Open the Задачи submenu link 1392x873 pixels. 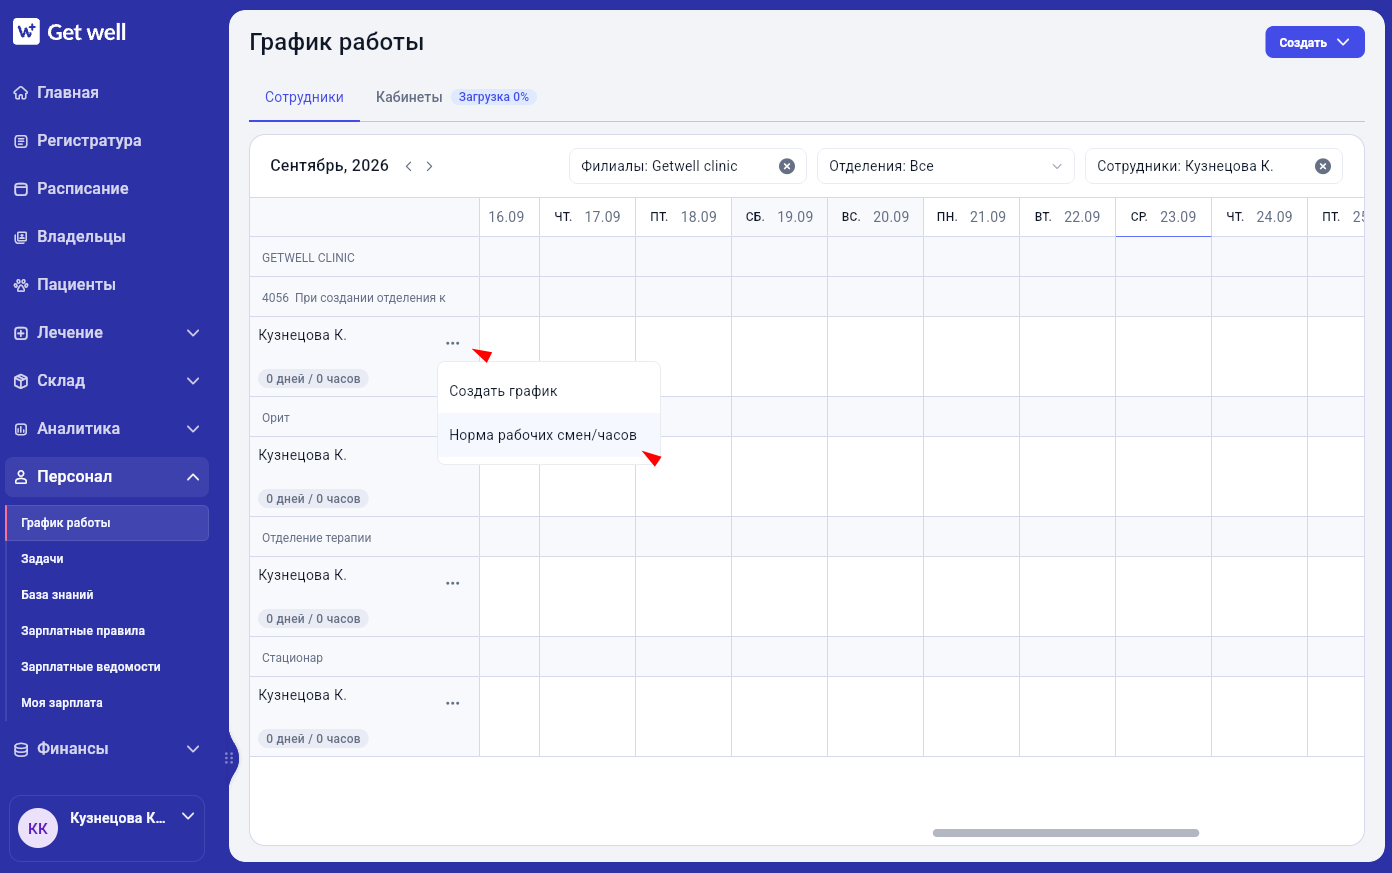[42, 559]
